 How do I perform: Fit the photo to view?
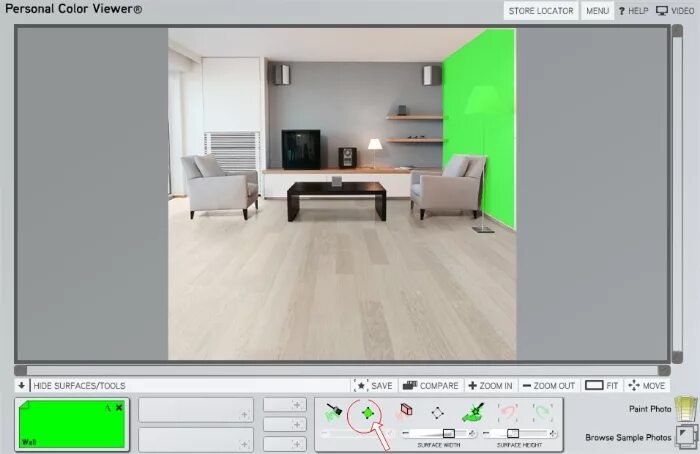coord(602,385)
